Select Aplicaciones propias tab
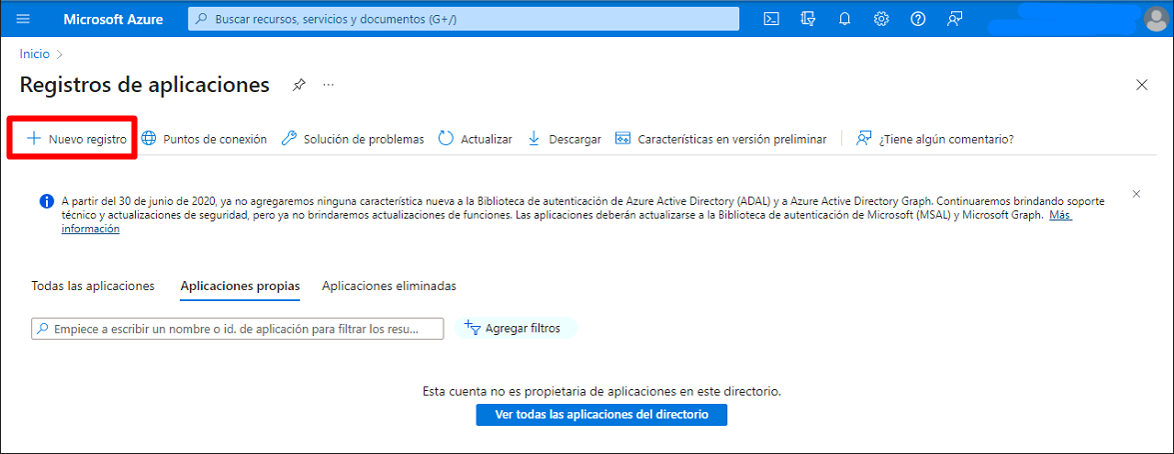Screen dimensions: 1174x454 coord(240,285)
